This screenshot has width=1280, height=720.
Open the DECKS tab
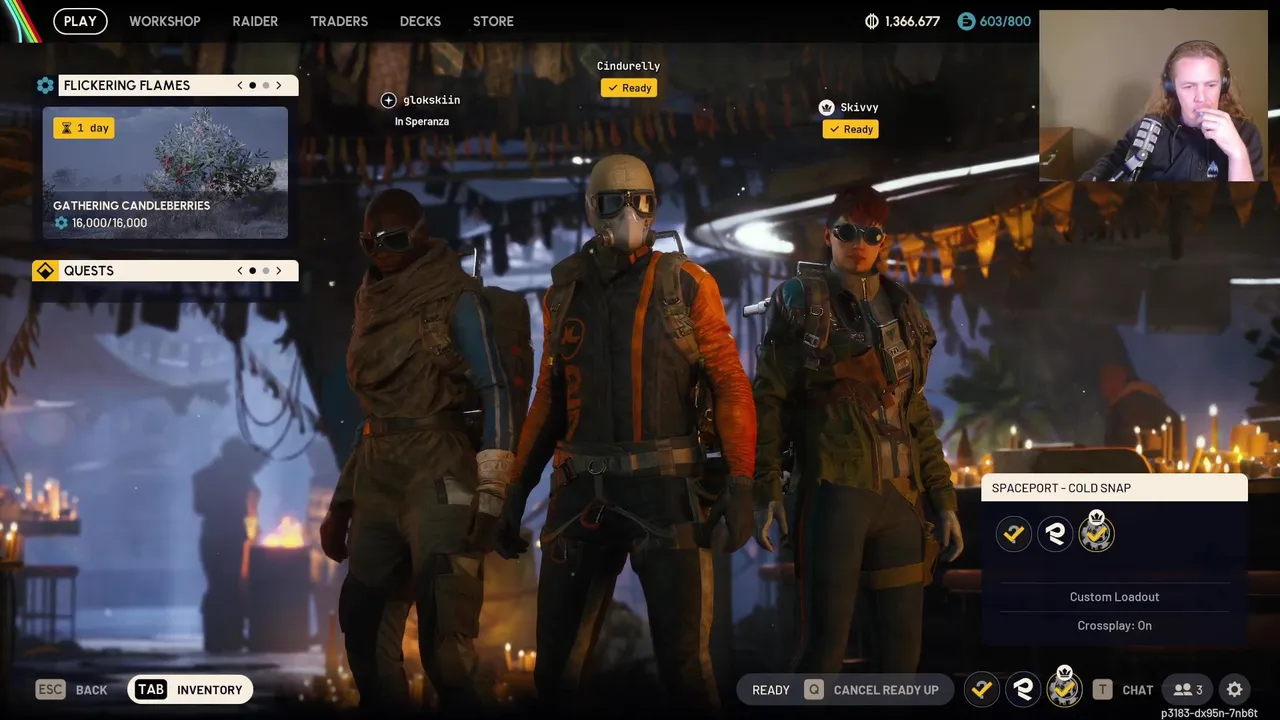click(x=421, y=21)
